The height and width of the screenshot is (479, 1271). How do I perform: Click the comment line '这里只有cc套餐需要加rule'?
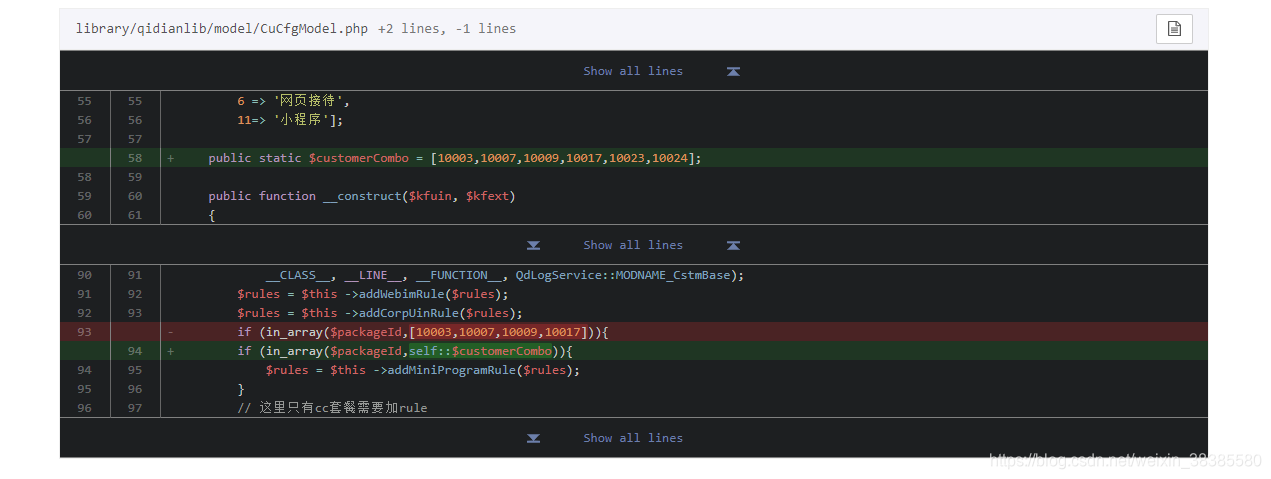(634, 408)
